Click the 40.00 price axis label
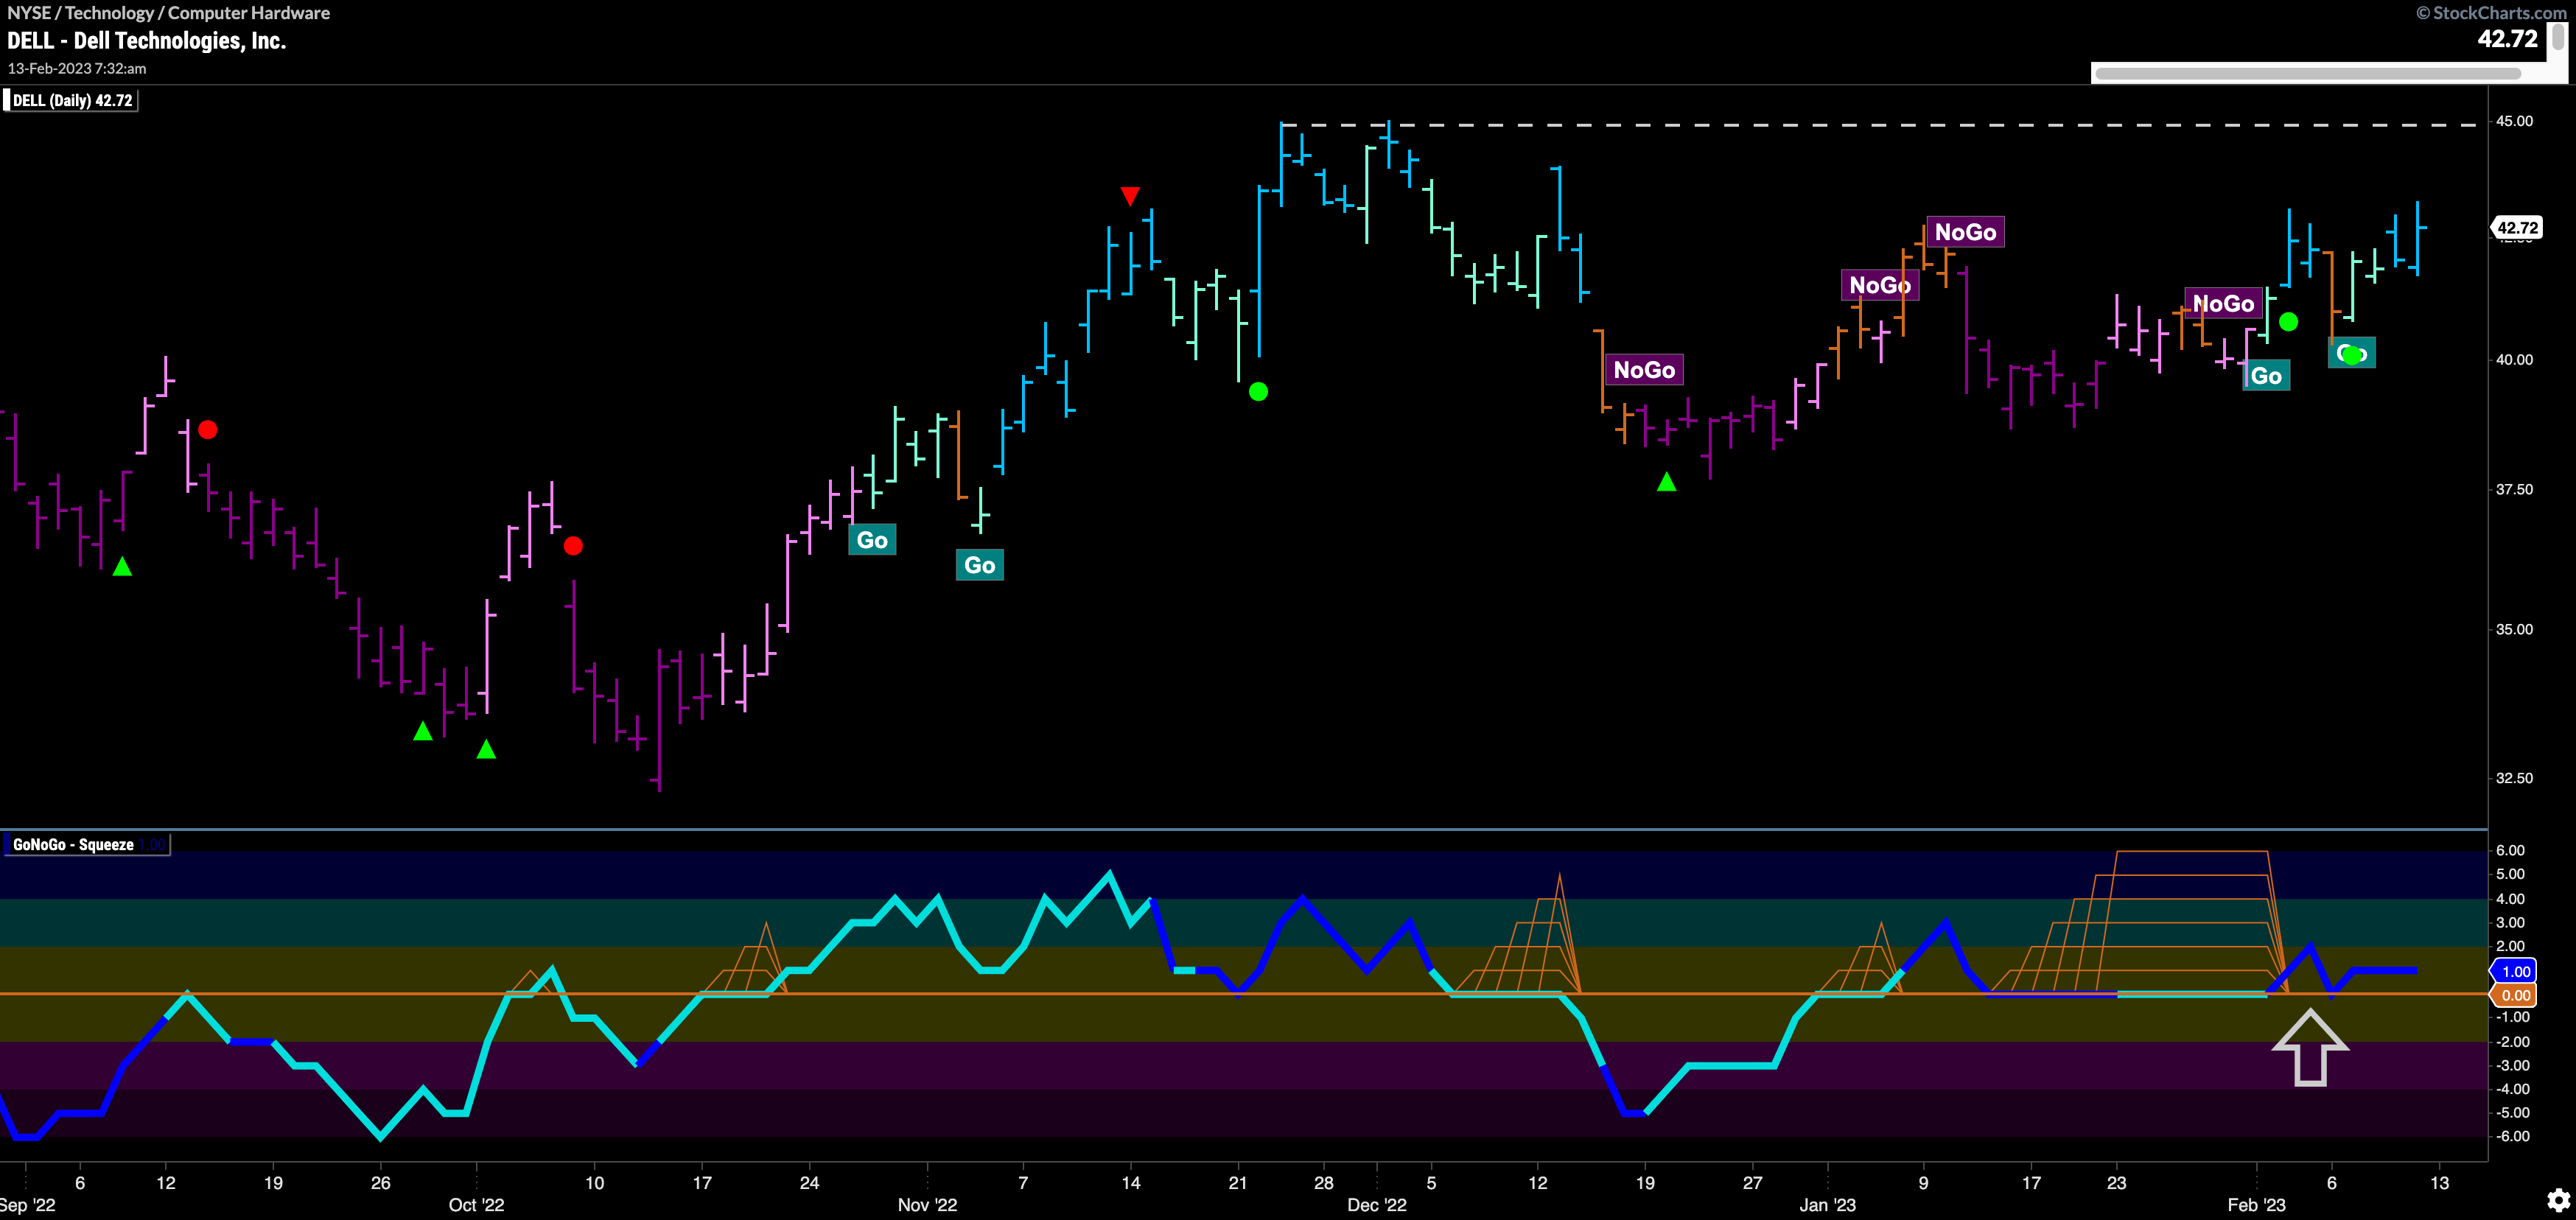 point(2514,360)
